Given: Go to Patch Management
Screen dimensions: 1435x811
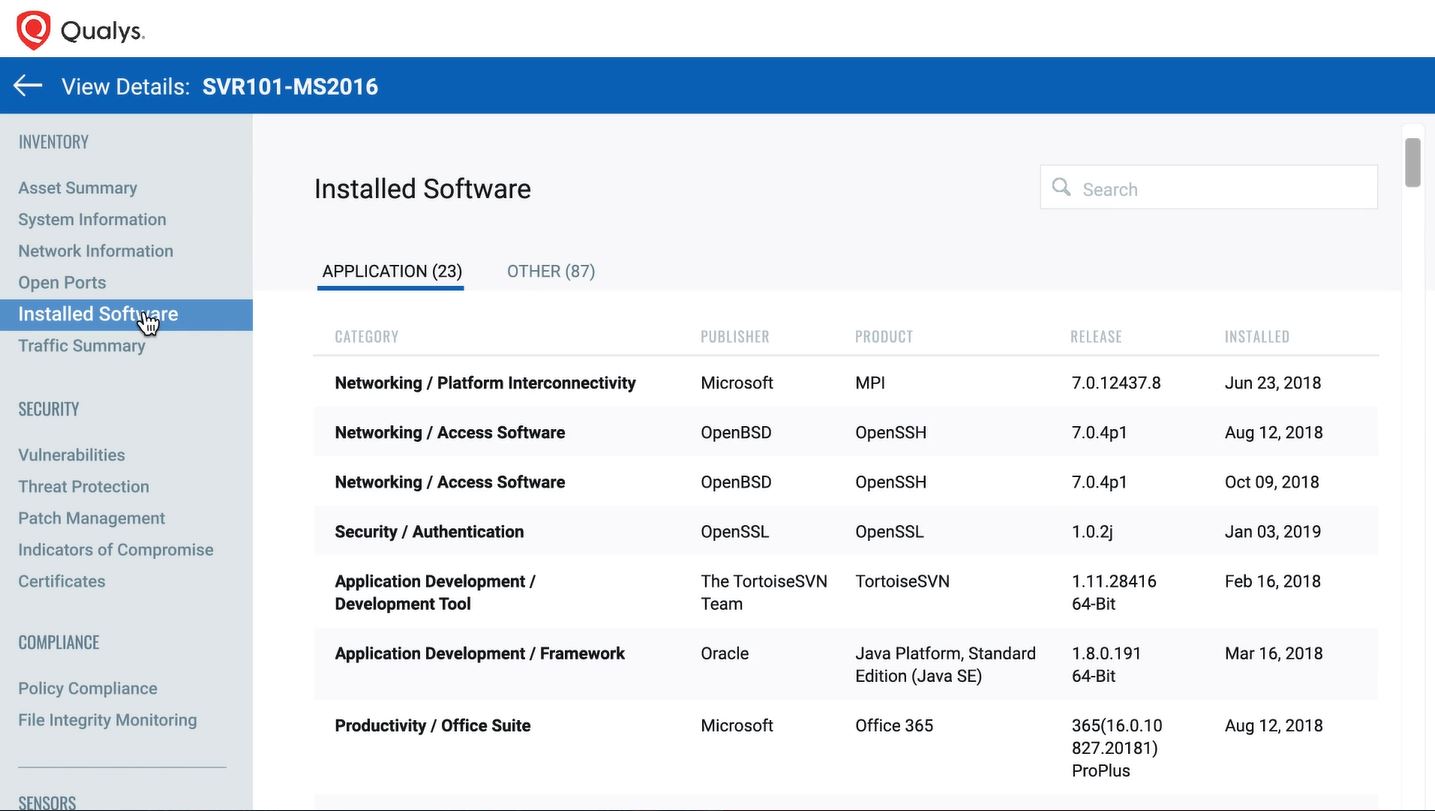Looking at the screenshot, I should [x=92, y=518].
